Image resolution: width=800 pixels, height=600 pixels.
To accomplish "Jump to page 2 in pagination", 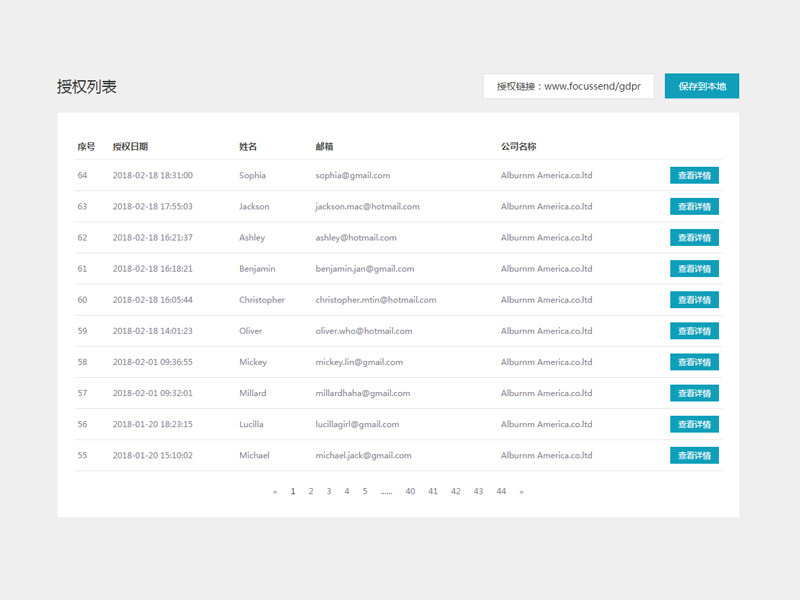I will point(311,491).
